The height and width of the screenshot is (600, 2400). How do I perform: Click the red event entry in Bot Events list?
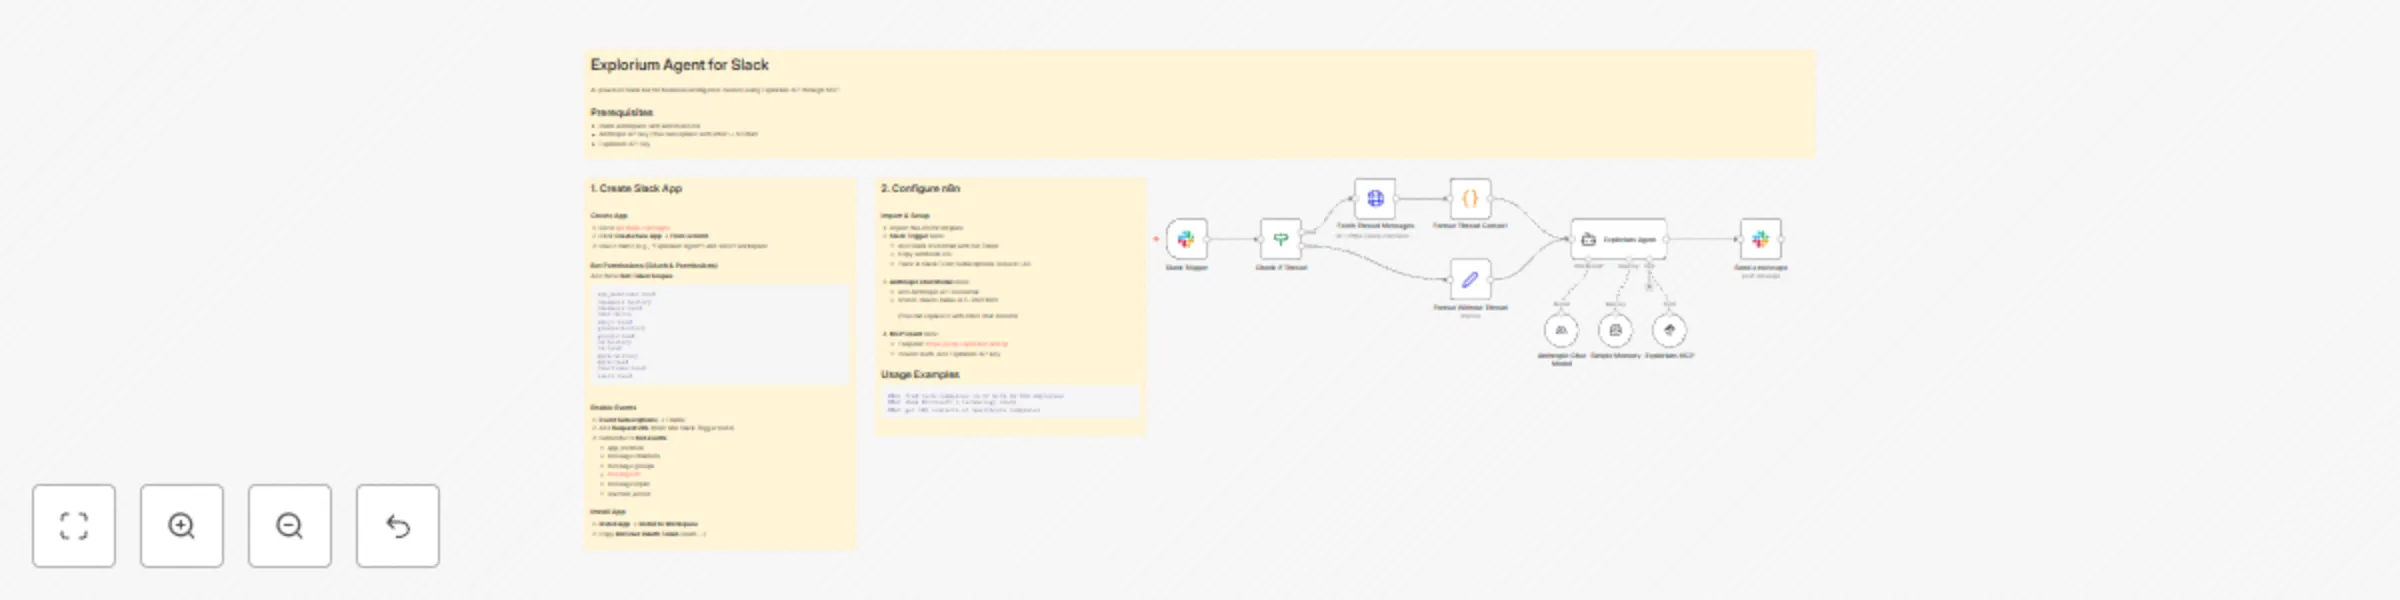click(x=624, y=474)
